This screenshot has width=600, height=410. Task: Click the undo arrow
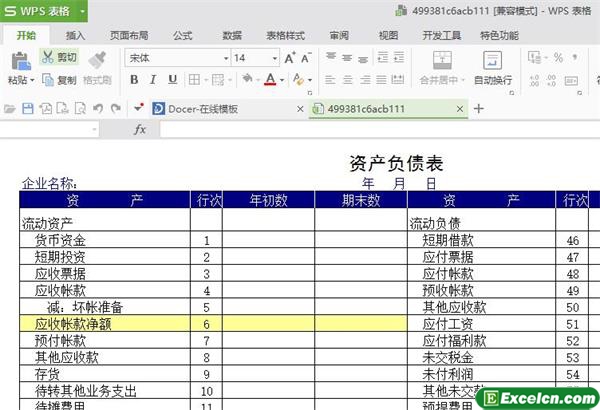[x=98, y=109]
